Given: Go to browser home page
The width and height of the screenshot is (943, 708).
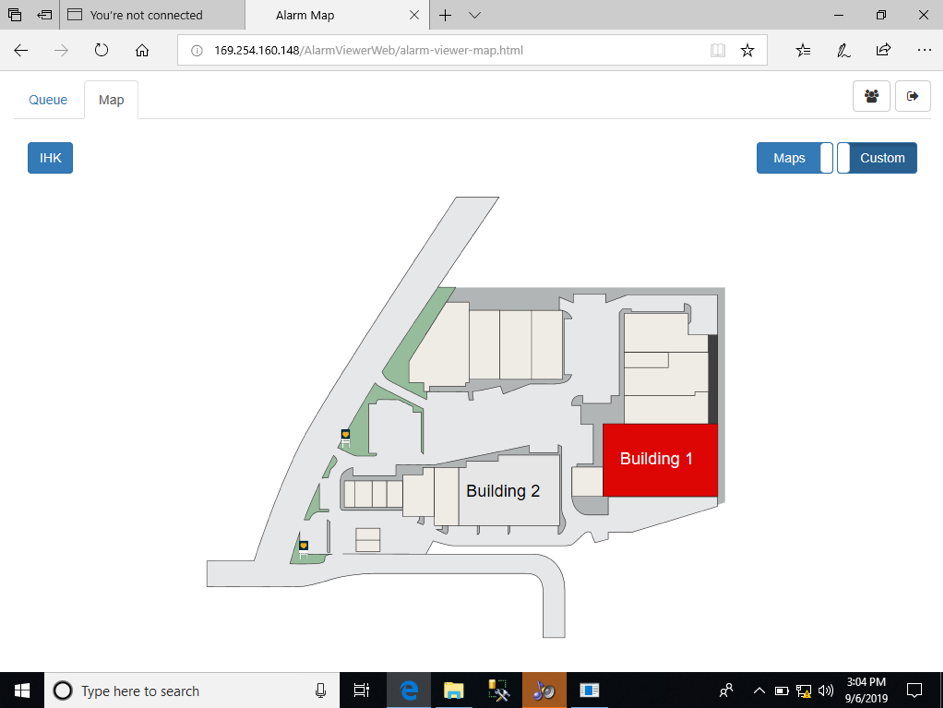Looking at the screenshot, I should click(142, 51).
